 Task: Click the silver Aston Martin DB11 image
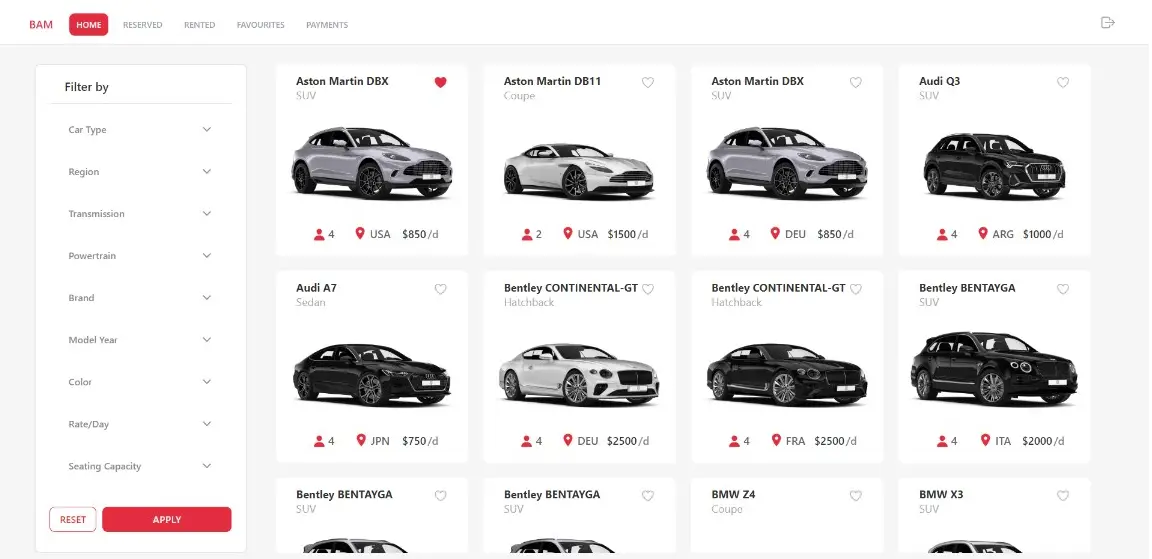(x=579, y=170)
